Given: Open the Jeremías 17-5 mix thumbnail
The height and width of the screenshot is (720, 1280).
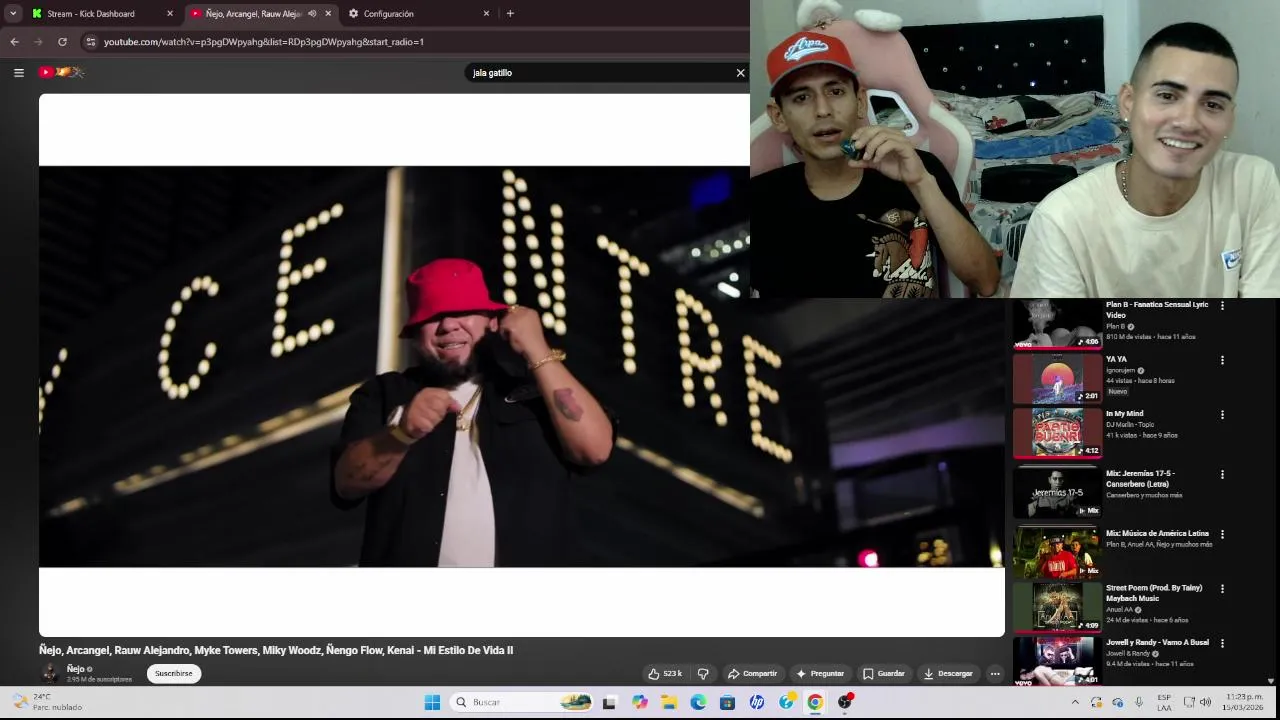Looking at the screenshot, I should coord(1057,492).
